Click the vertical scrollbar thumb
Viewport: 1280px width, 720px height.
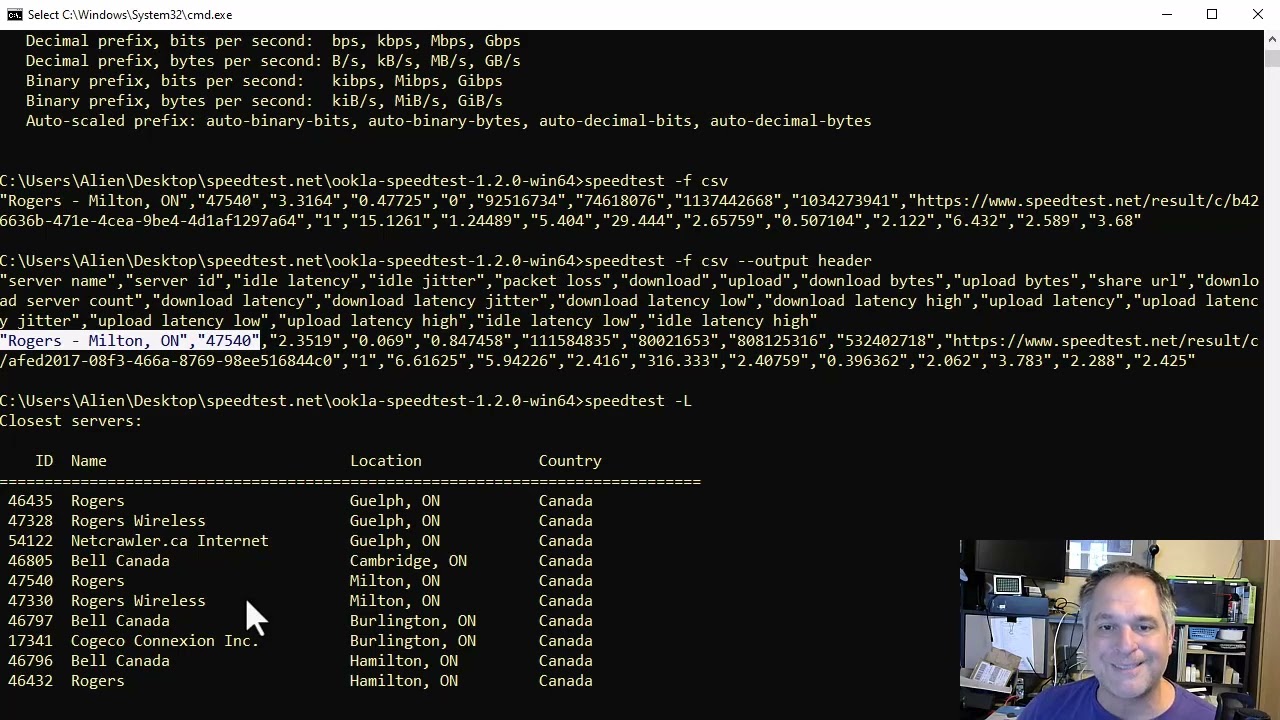click(1272, 57)
